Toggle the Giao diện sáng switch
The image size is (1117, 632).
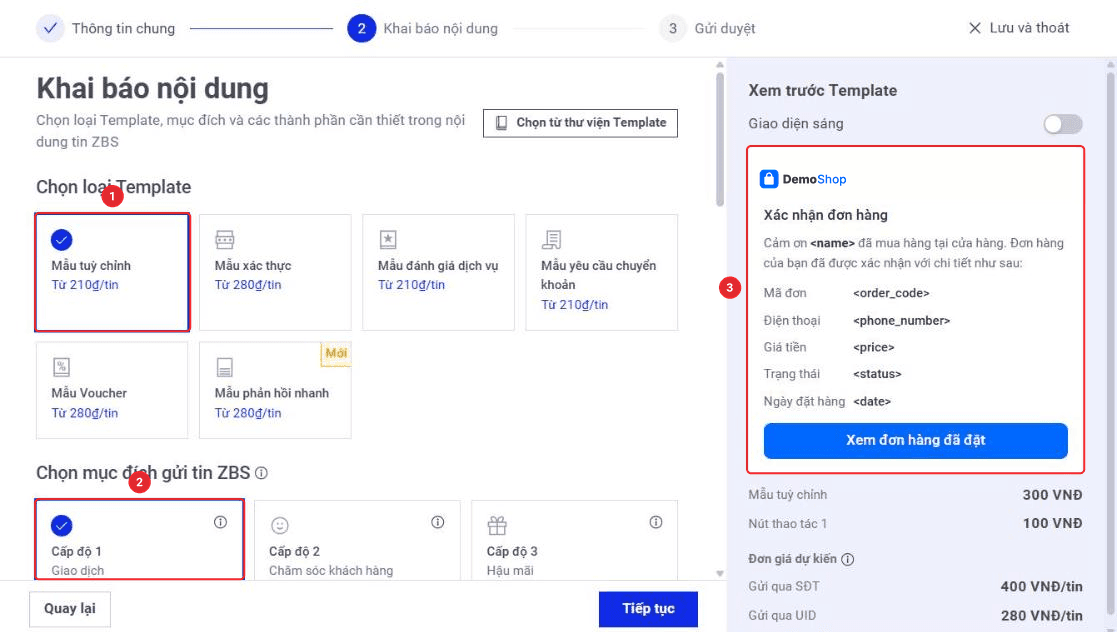(x=1063, y=124)
